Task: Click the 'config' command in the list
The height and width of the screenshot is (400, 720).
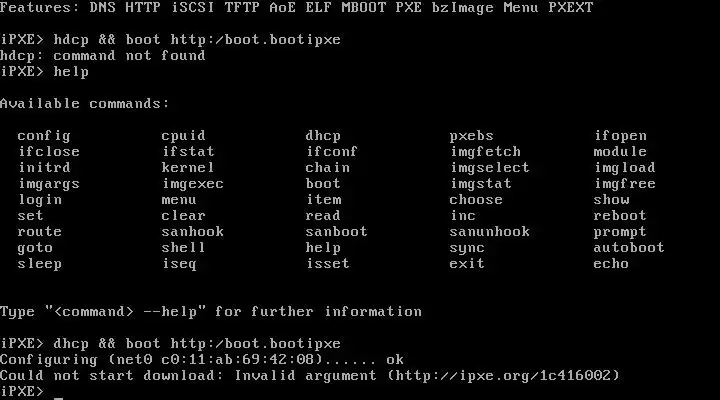Action: [44, 136]
